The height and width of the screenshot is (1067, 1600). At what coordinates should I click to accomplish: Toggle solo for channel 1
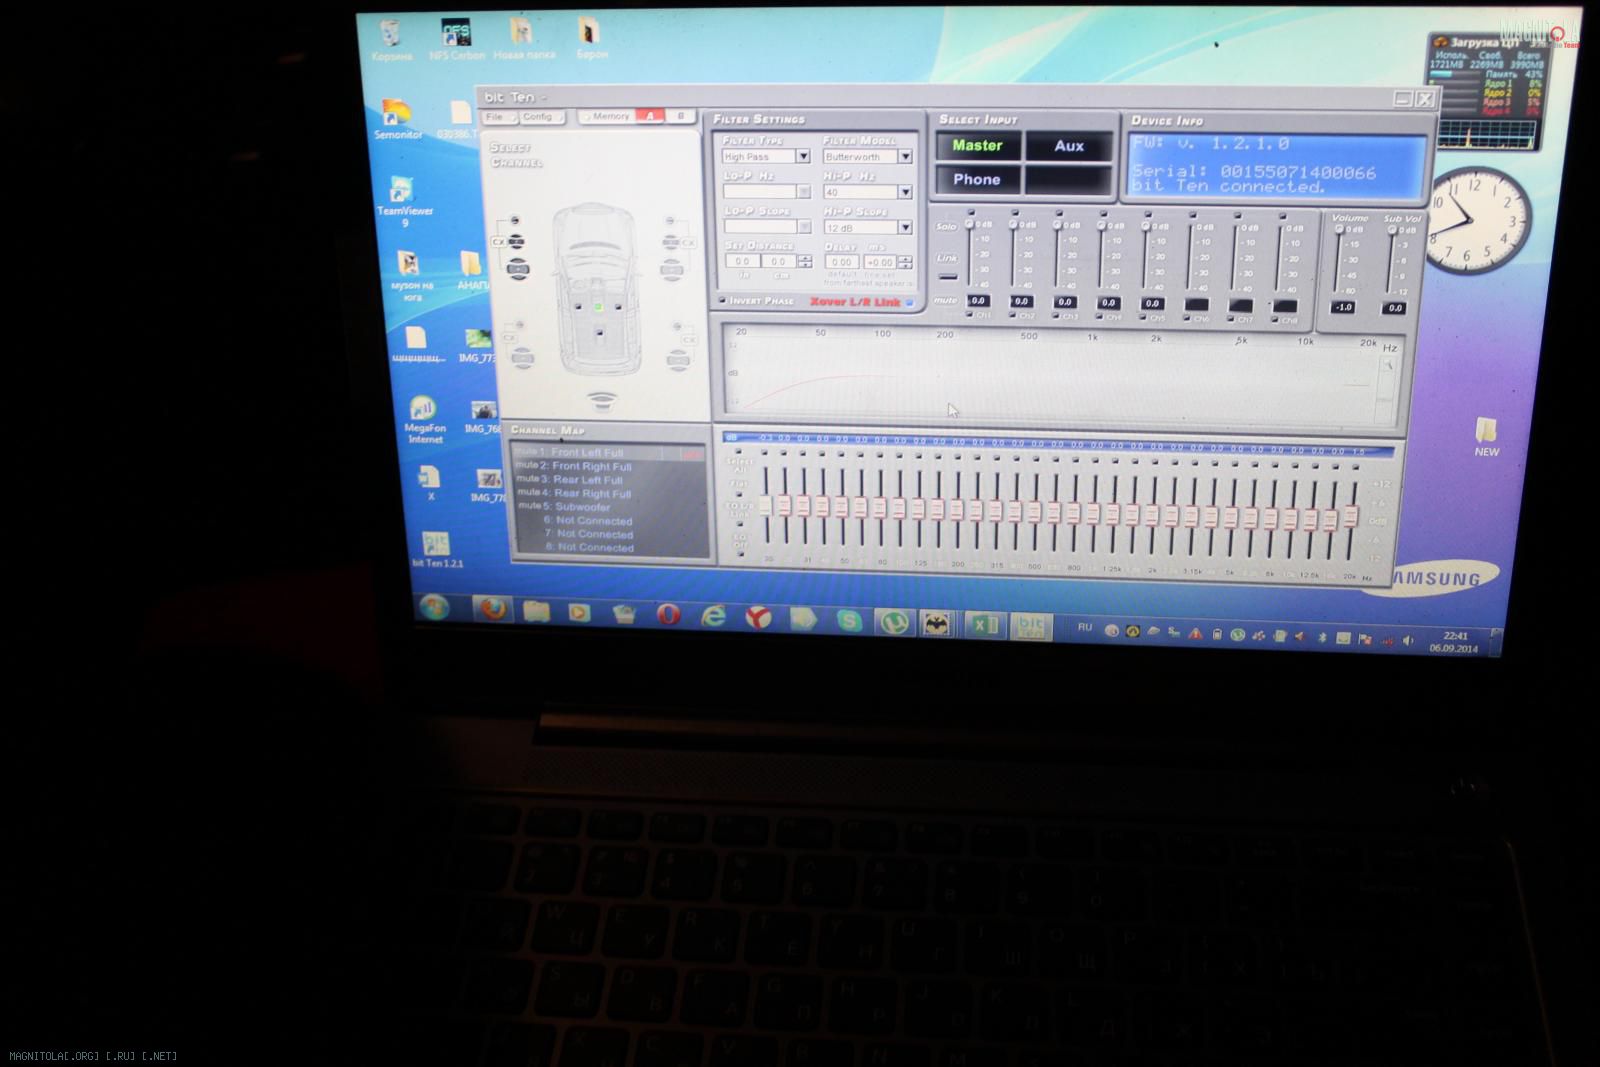969,212
